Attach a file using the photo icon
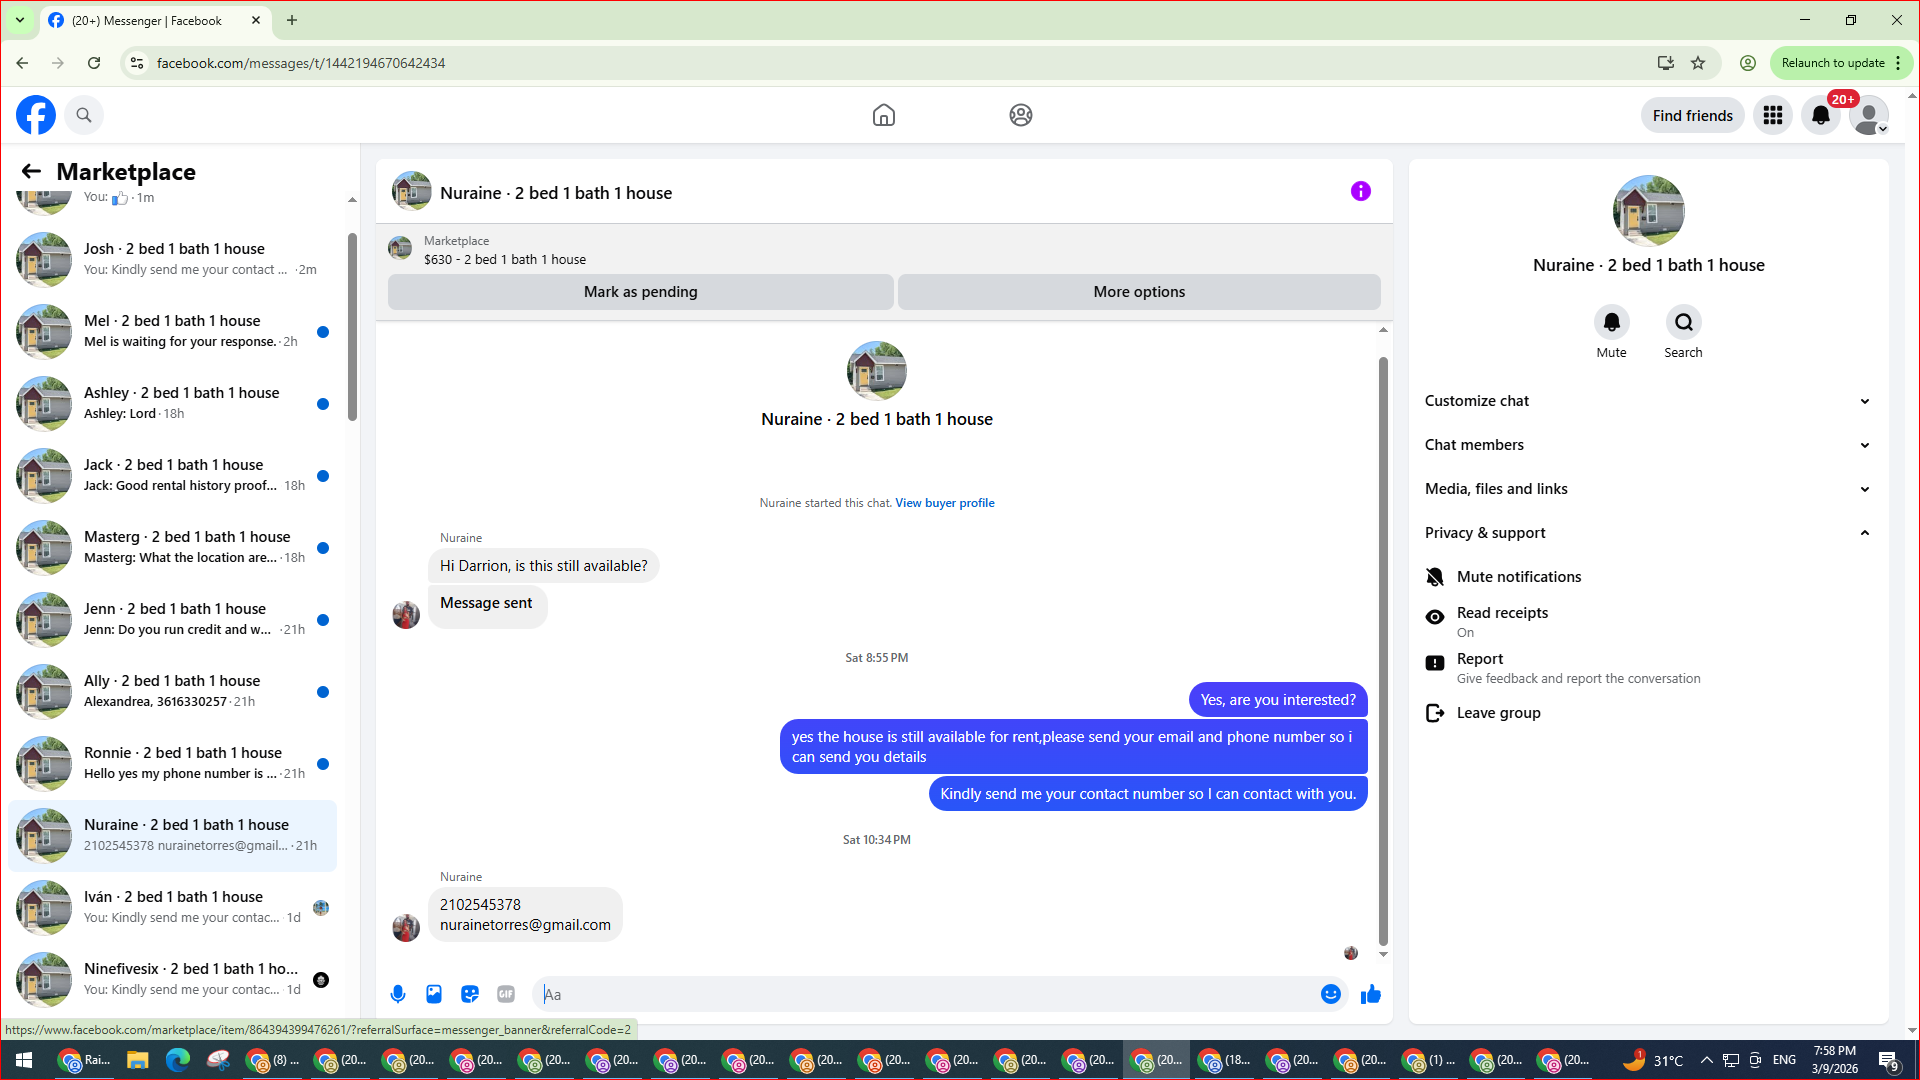The width and height of the screenshot is (1920, 1080). pyautogui.click(x=434, y=994)
